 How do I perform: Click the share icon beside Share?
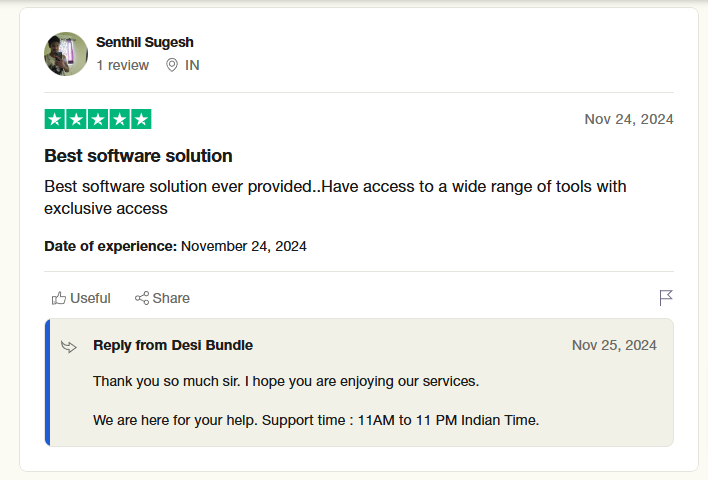pyautogui.click(x=142, y=298)
